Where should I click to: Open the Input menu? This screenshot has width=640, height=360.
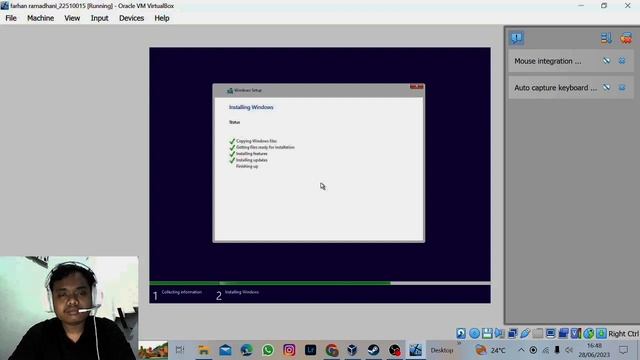[99, 18]
